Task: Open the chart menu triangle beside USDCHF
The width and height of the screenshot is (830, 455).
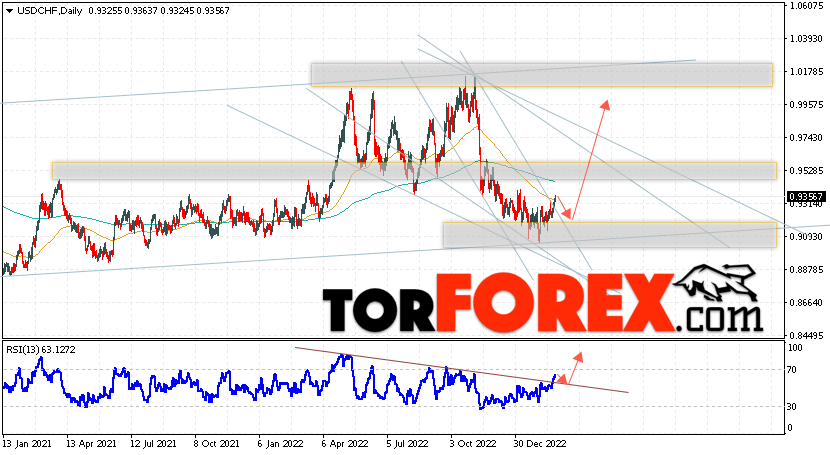Action: pyautogui.click(x=10, y=11)
